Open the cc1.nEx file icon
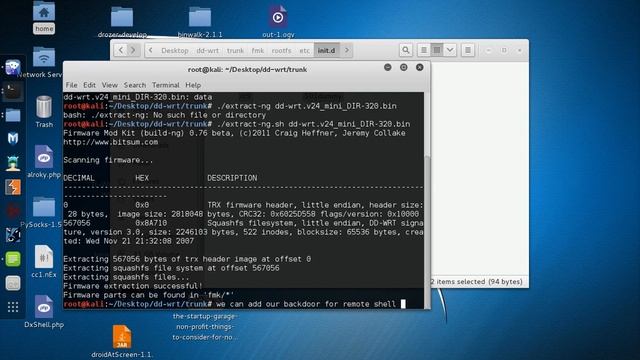 44,262
